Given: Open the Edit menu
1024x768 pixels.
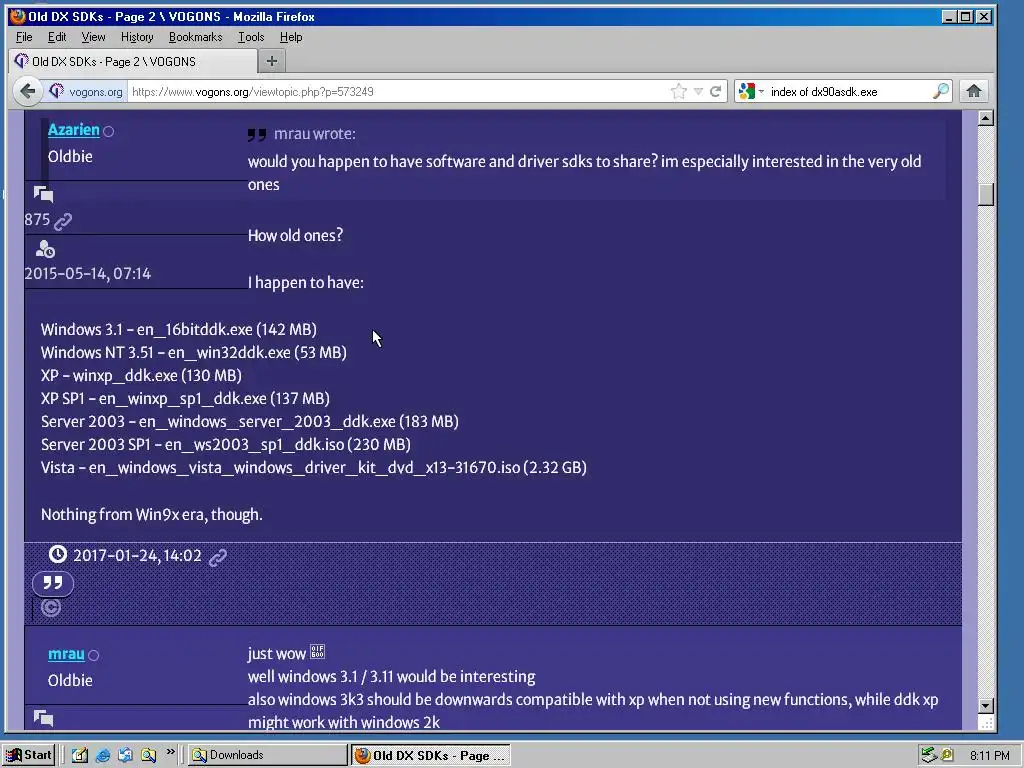Looking at the screenshot, I should point(57,37).
